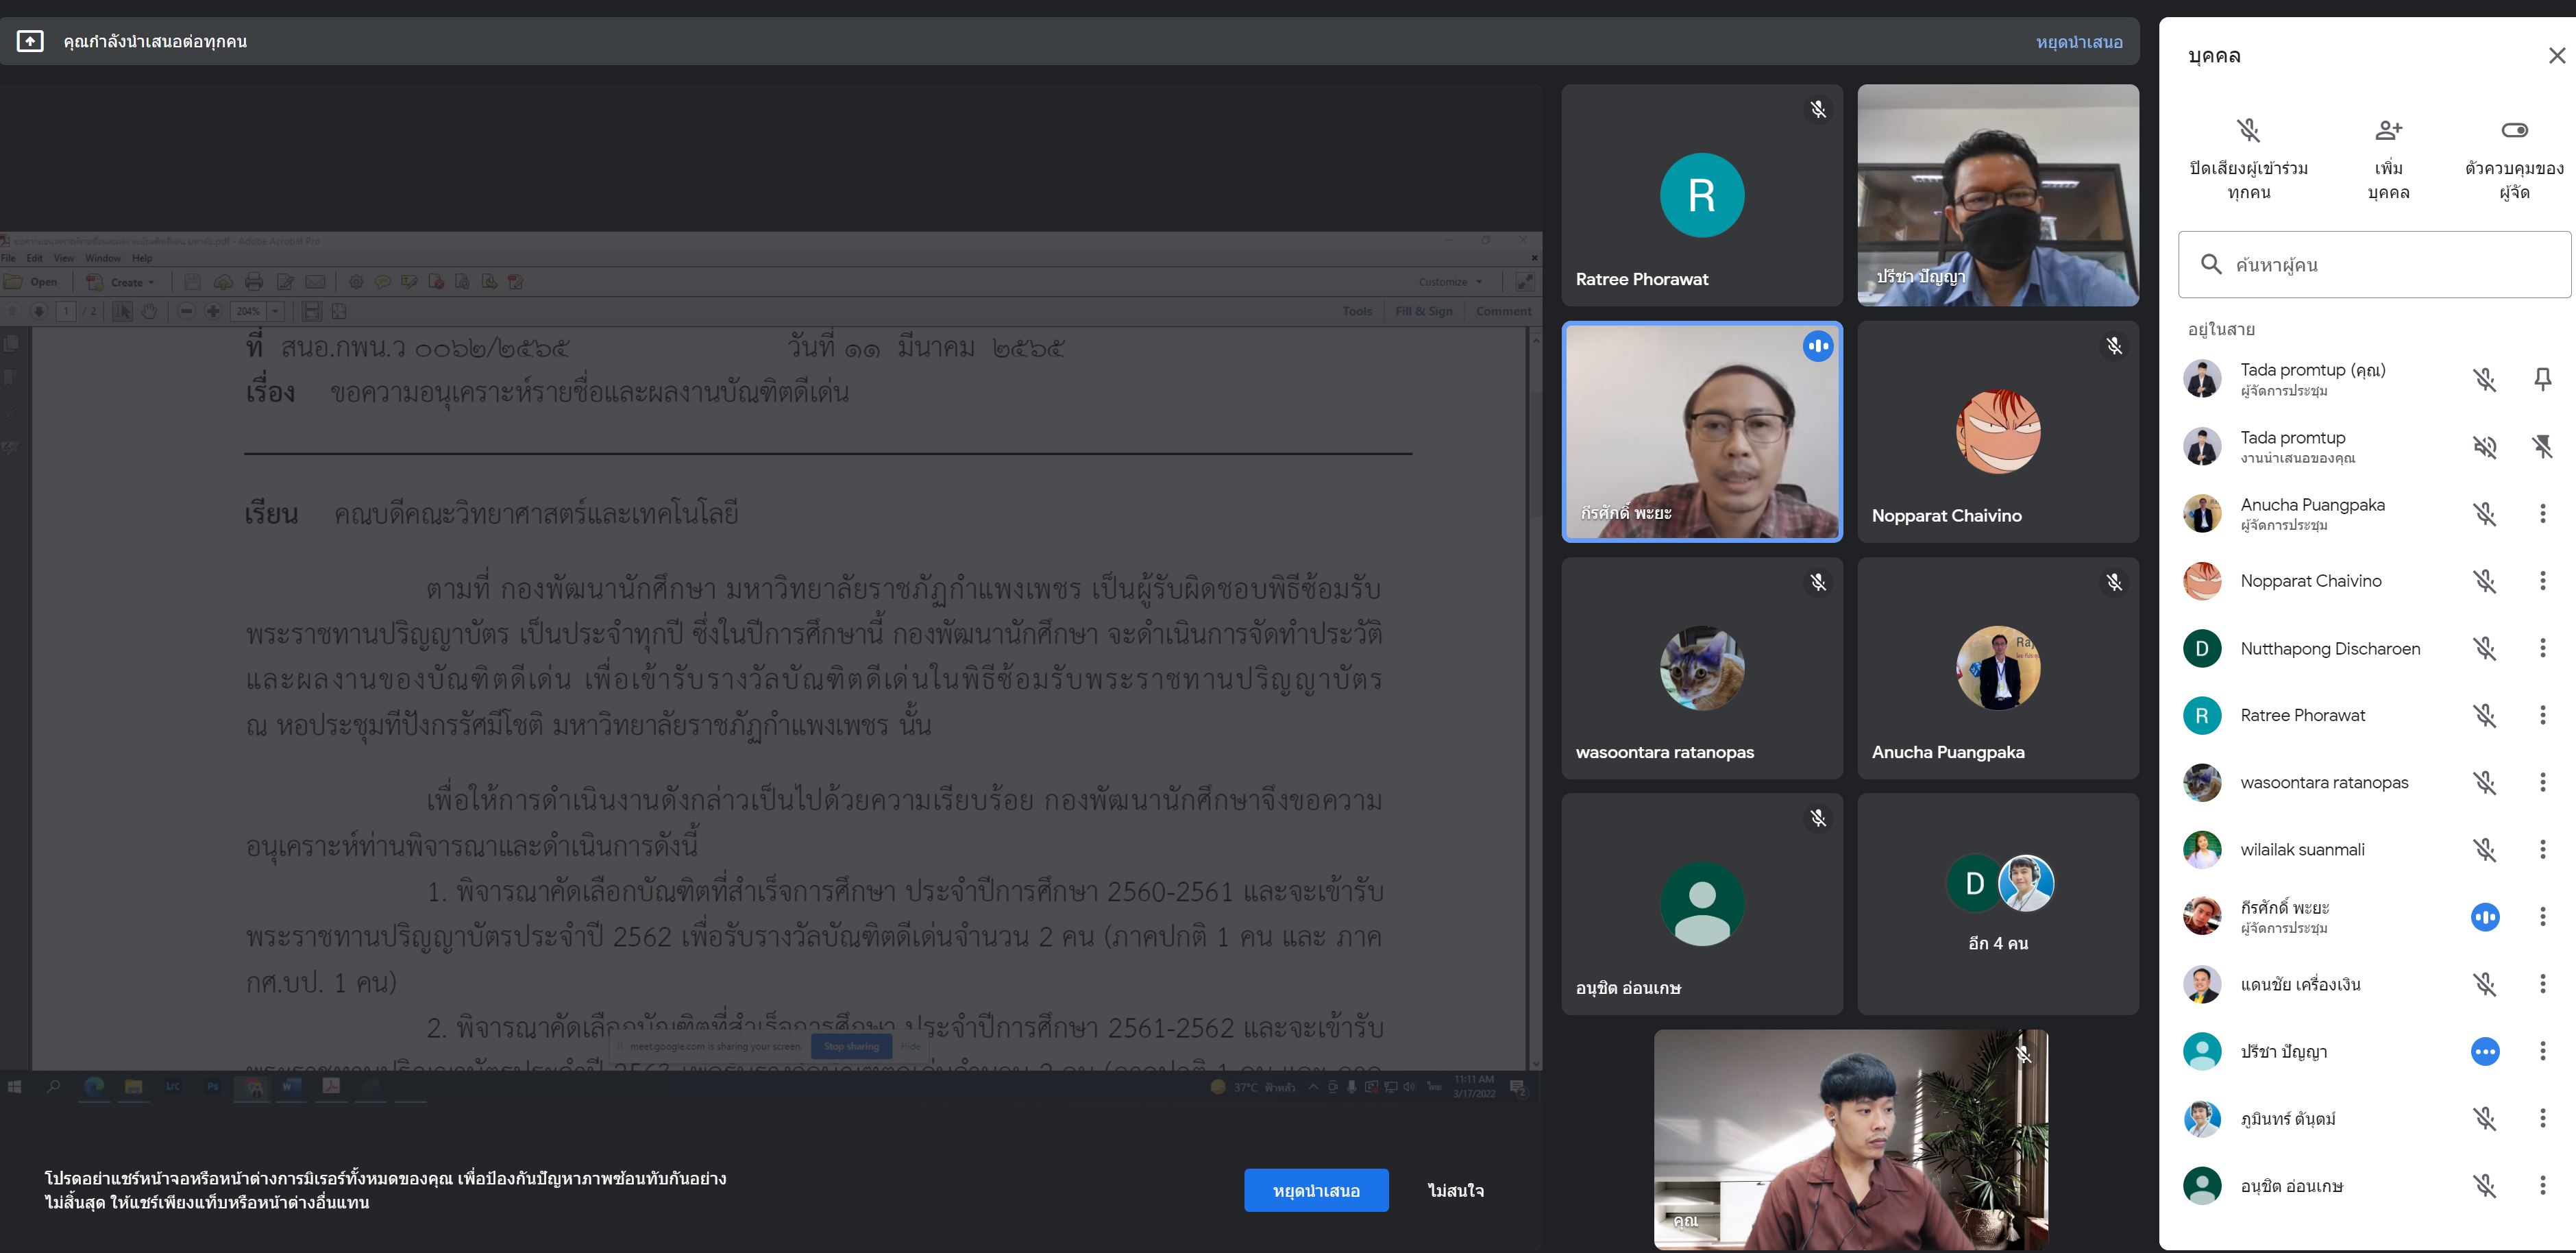
Task: Mute wilailak suanmali's microphone
Action: 2484,850
